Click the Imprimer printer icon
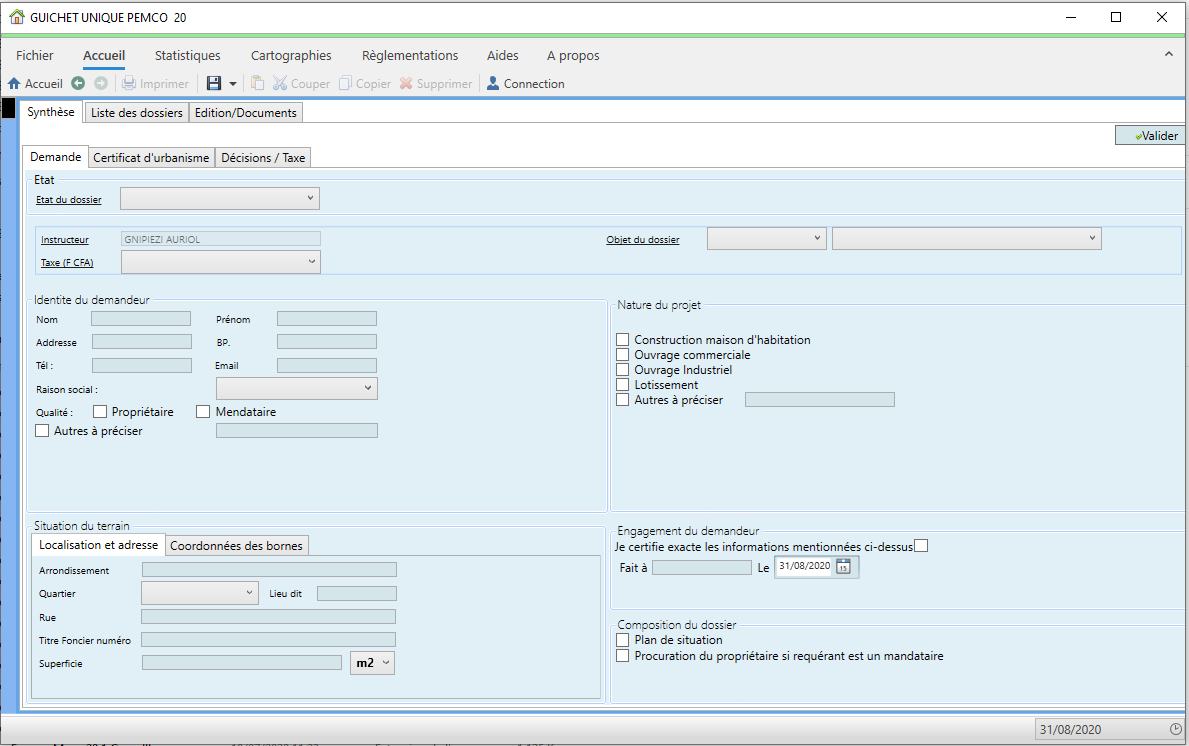Image resolution: width=1189 pixels, height=746 pixels. [x=129, y=83]
